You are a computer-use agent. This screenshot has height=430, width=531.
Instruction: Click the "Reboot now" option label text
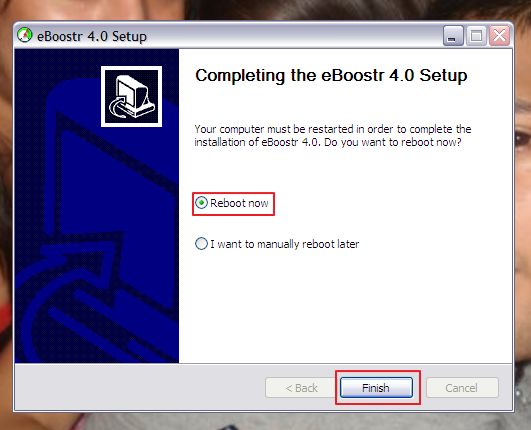tap(239, 203)
